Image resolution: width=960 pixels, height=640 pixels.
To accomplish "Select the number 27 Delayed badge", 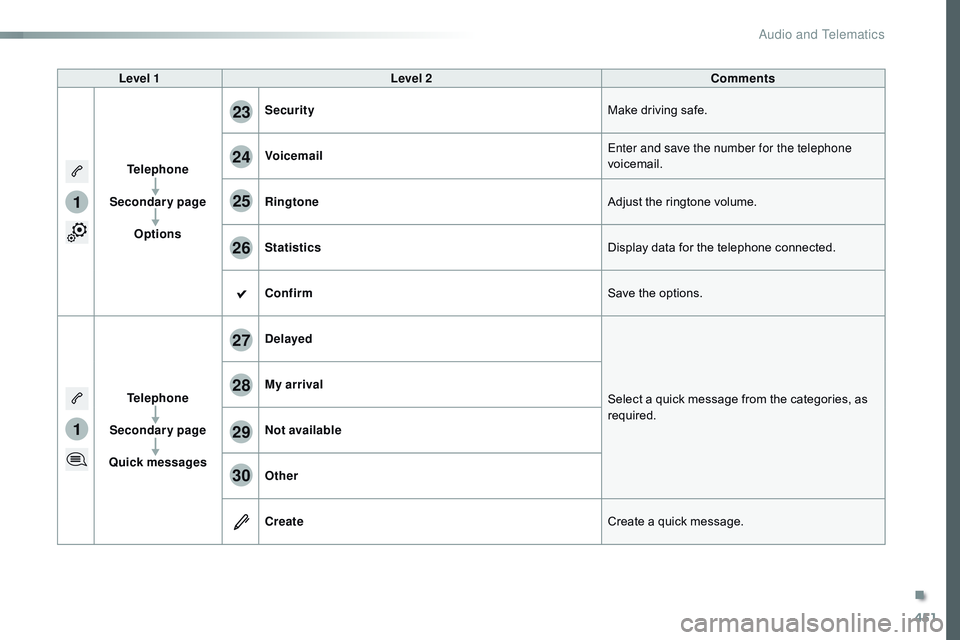I will coord(241,339).
